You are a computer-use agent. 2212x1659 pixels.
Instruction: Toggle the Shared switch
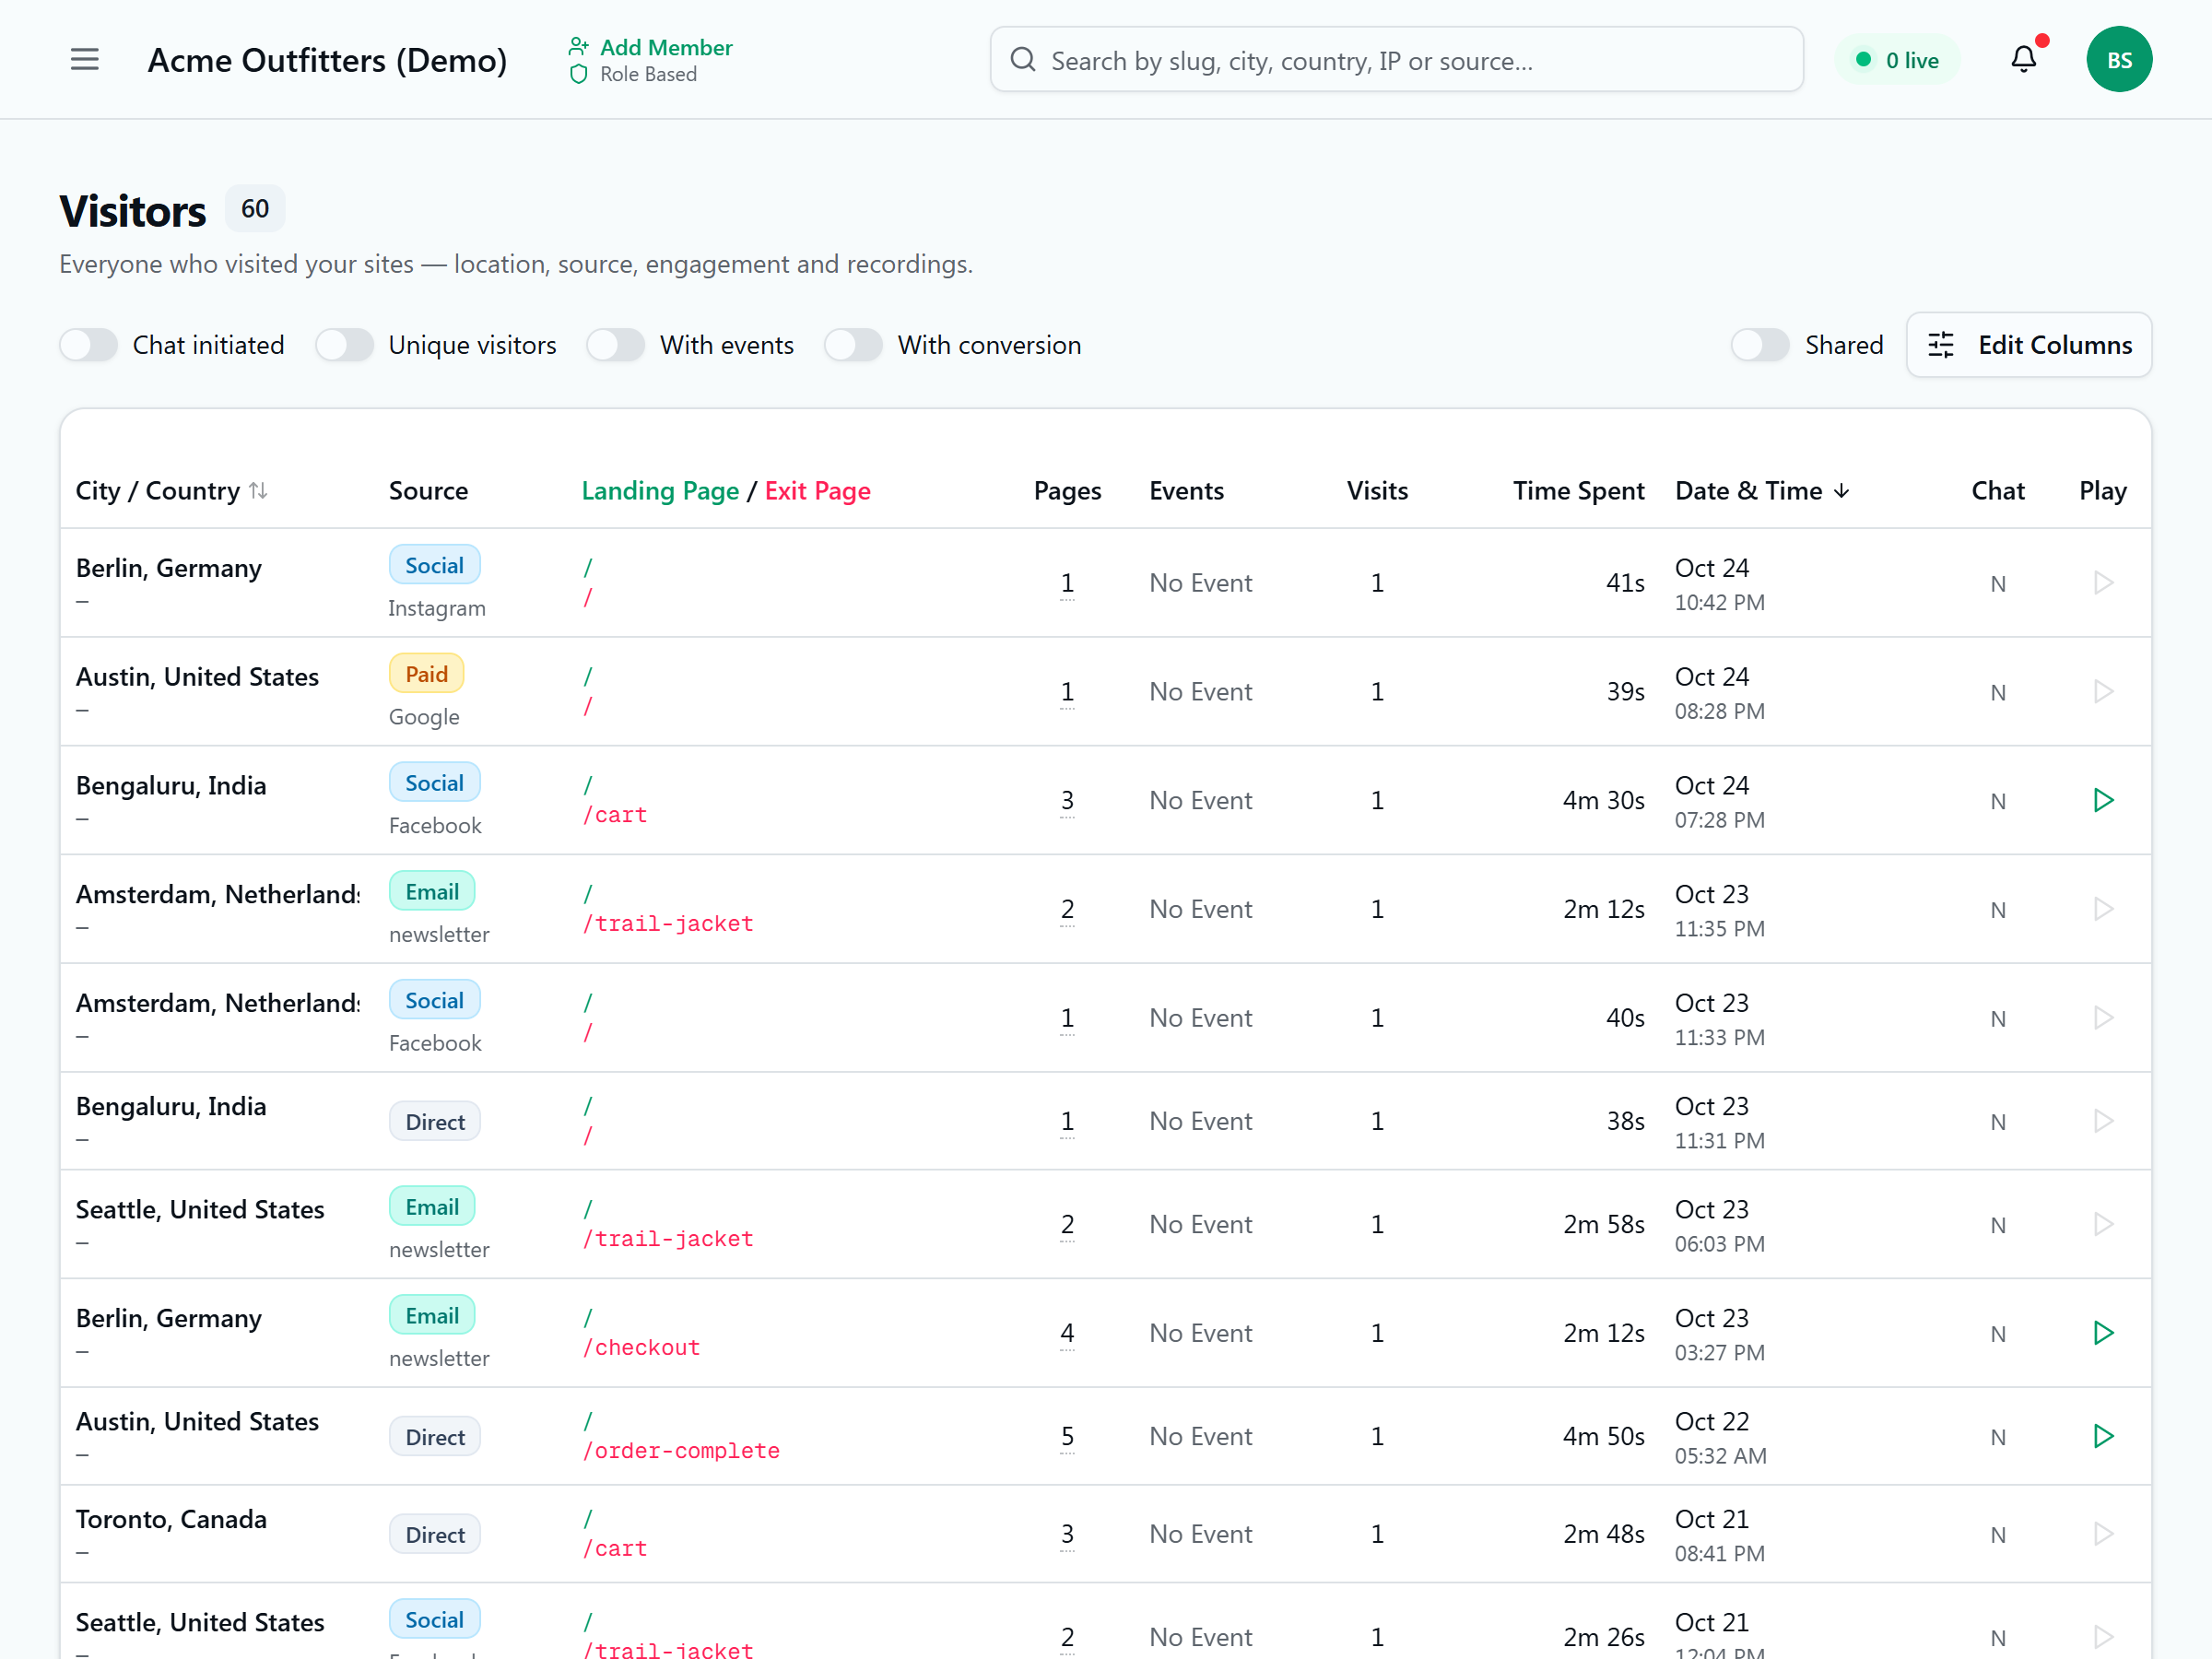pyautogui.click(x=1760, y=345)
